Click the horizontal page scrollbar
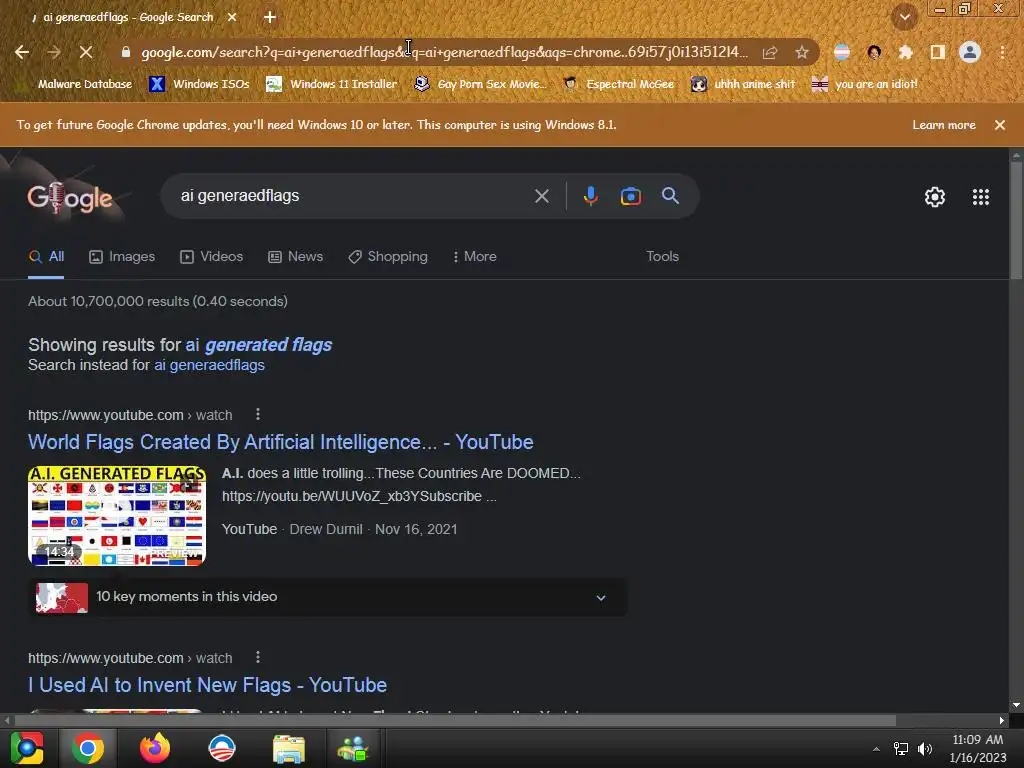 coord(455,720)
